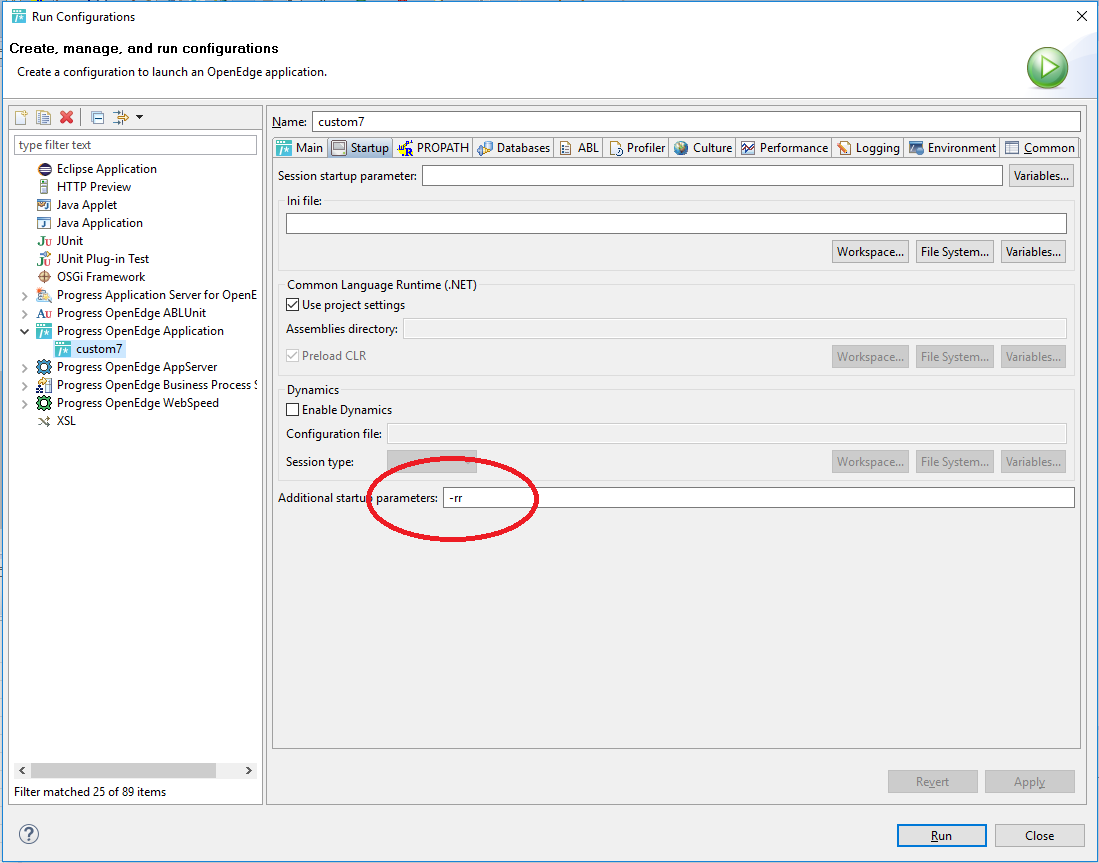Image resolution: width=1099 pixels, height=863 pixels.
Task: Click the Close button
Action: [1039, 836]
